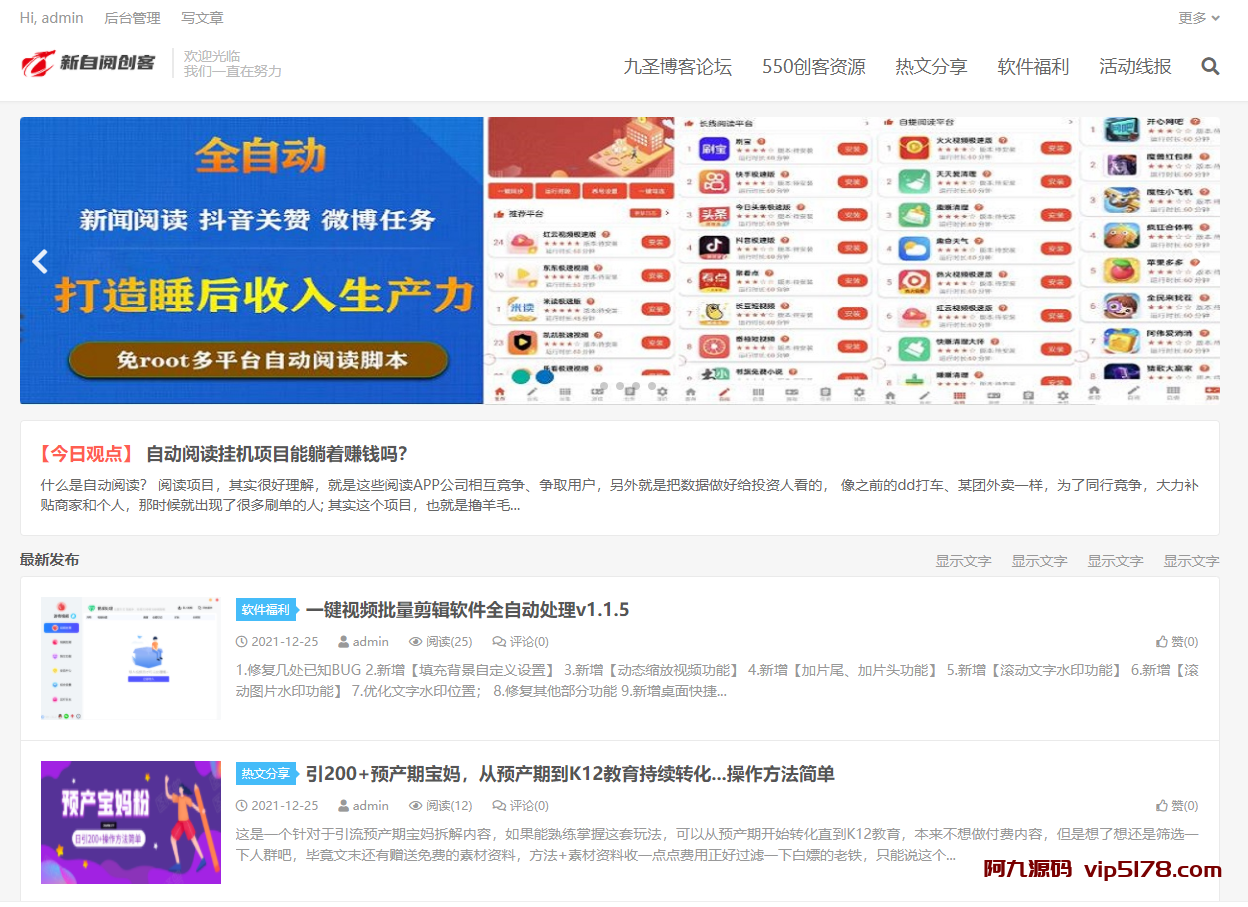This screenshot has height=907, width=1248.
Task: Open 评论(0) comments of 预产期宝妈 post
Action: click(x=520, y=806)
